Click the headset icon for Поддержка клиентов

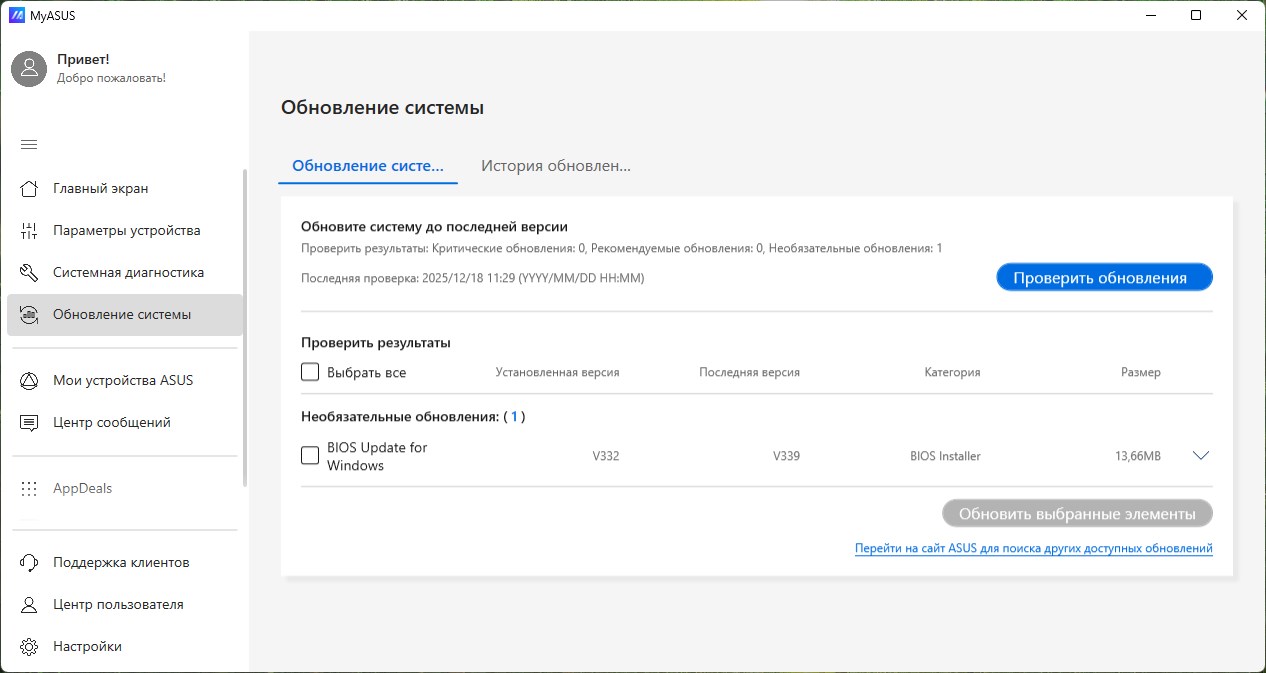point(29,562)
